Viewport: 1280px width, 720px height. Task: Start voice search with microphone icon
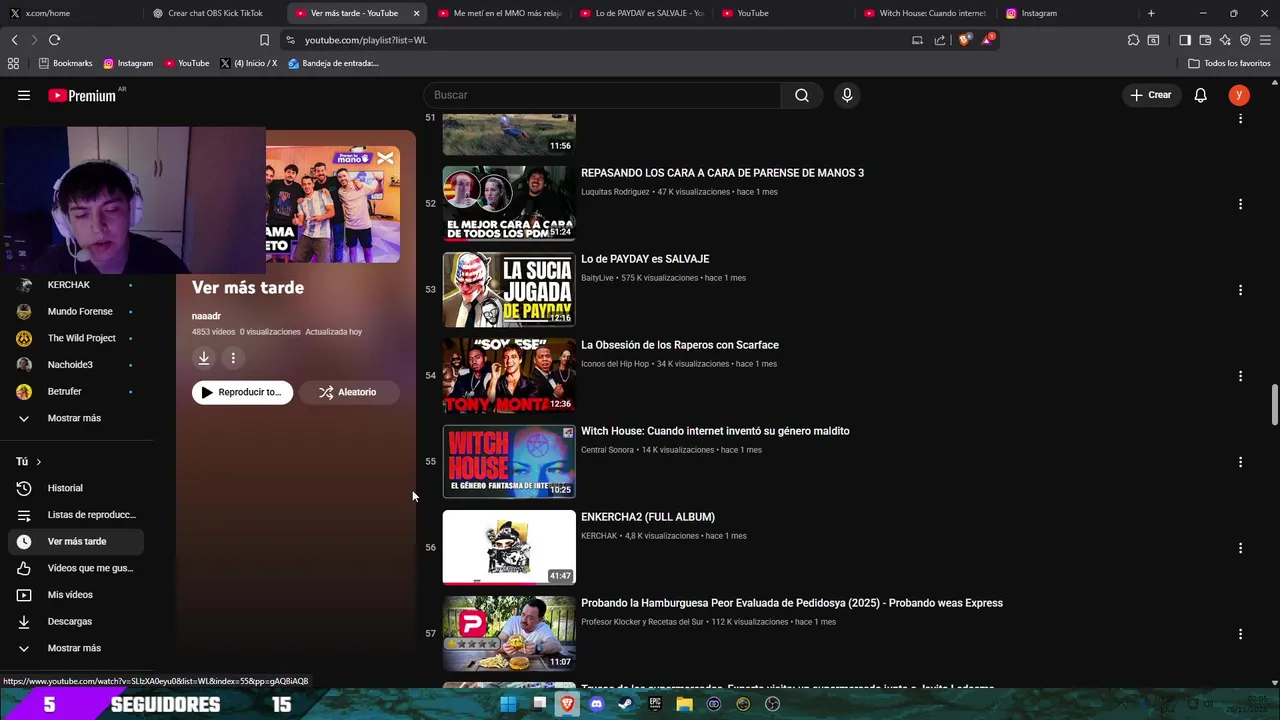[847, 95]
